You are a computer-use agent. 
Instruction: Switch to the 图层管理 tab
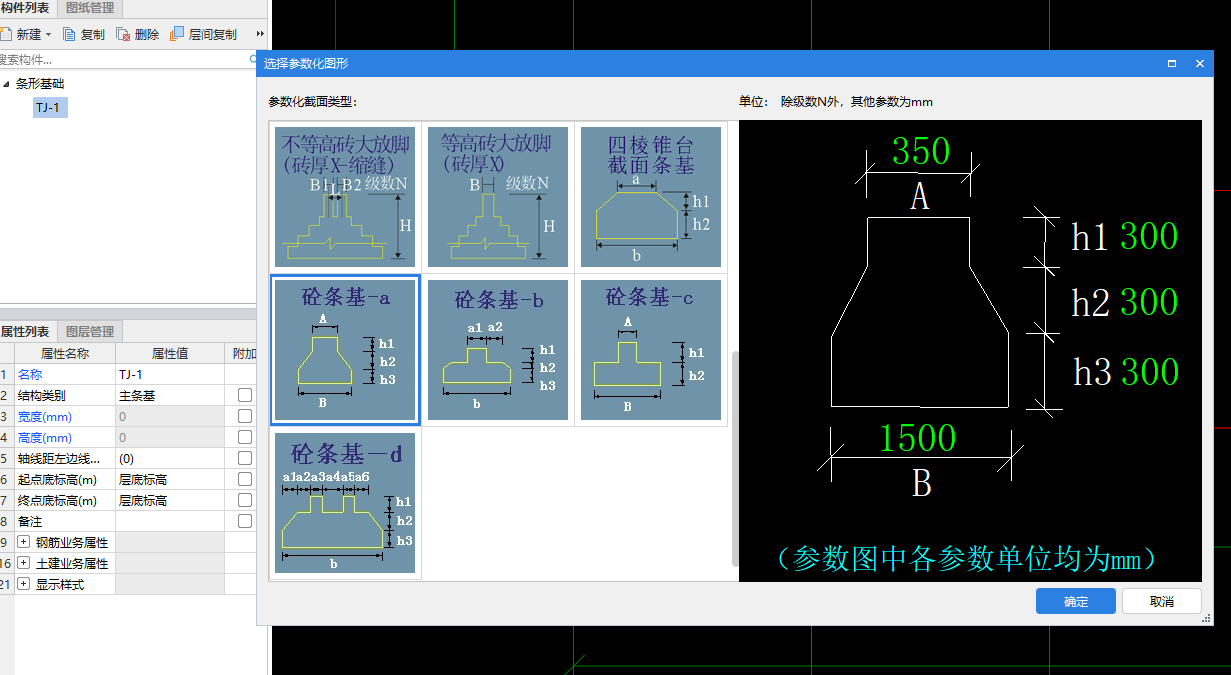[x=89, y=331]
